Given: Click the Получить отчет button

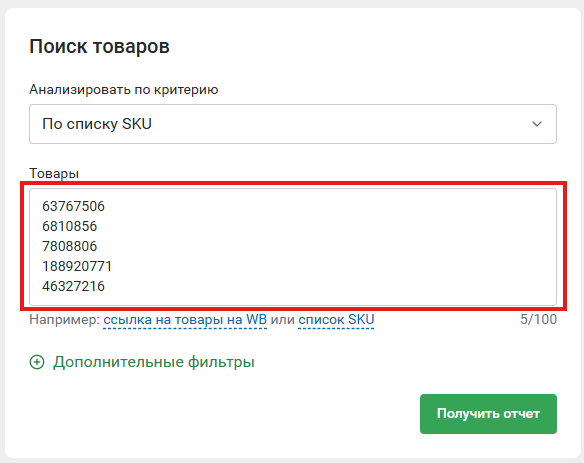Looking at the screenshot, I should 488,413.
